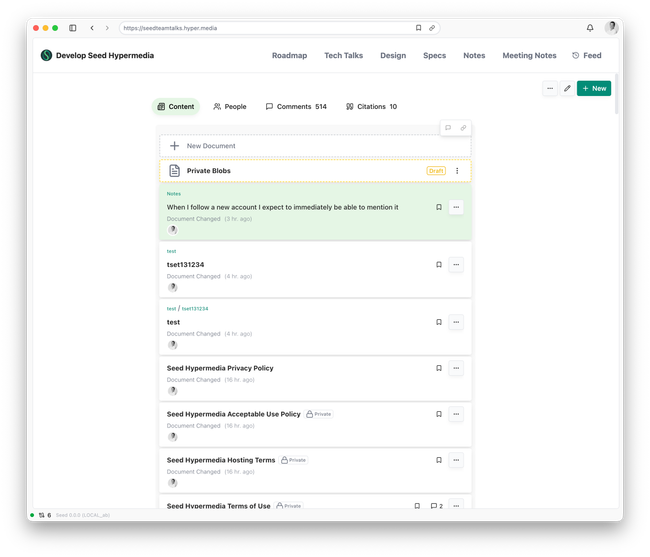
Task: Bookmark the tset131234 document
Action: (438, 265)
